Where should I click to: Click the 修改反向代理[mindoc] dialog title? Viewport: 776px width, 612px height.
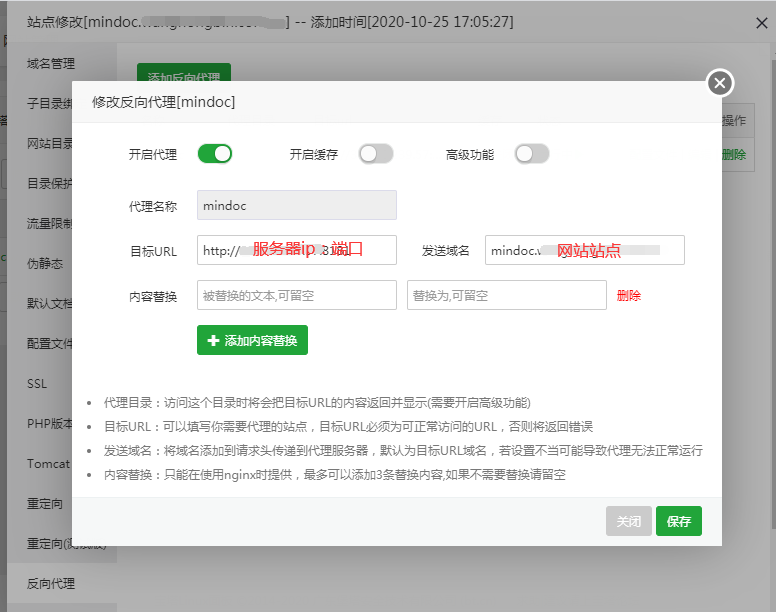163,102
